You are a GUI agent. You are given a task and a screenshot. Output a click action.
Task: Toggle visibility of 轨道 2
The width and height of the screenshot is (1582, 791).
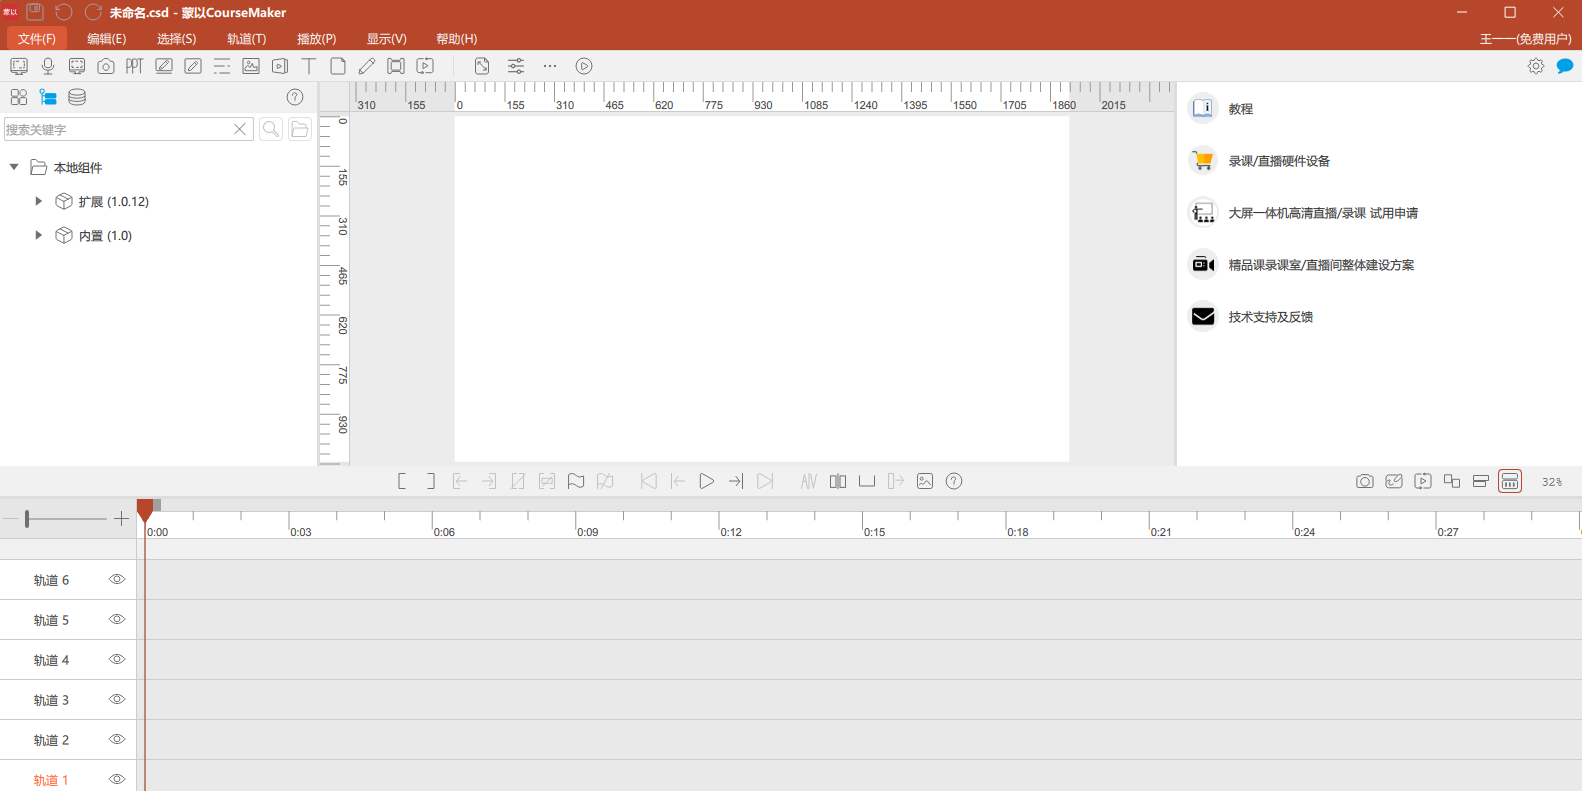pyautogui.click(x=117, y=739)
